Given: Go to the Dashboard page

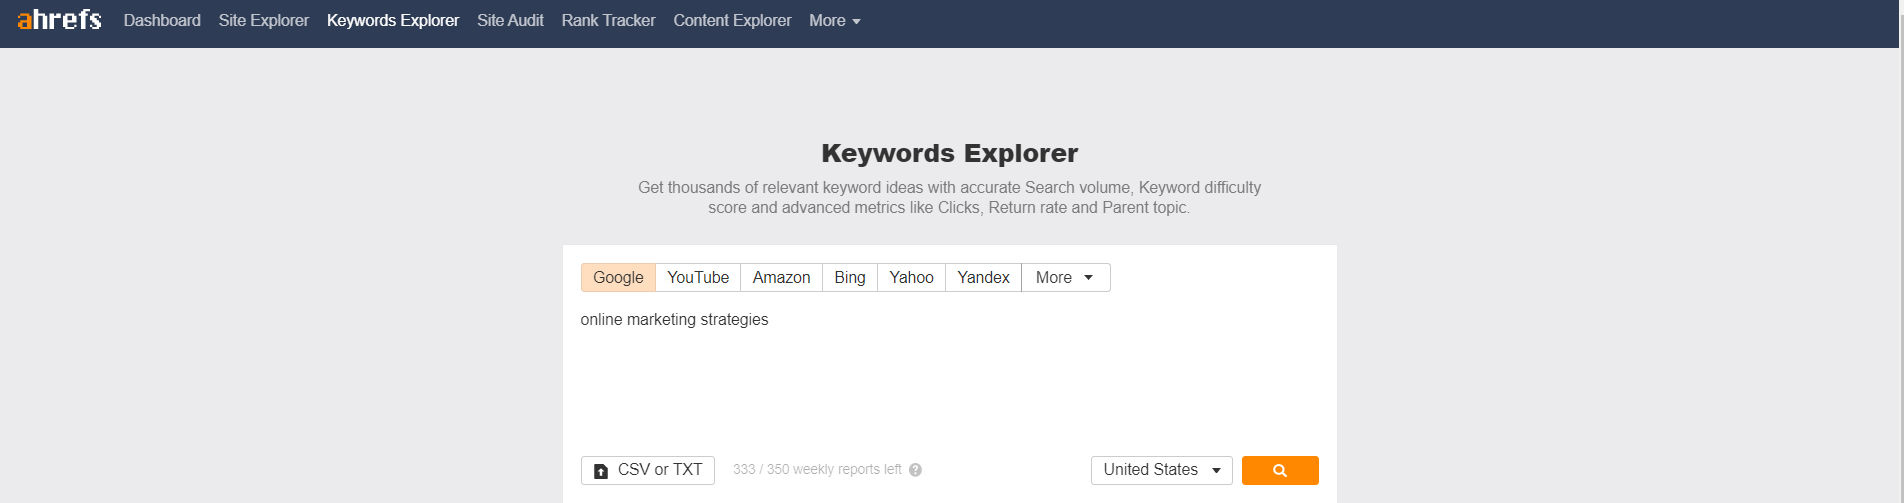Looking at the screenshot, I should 162,20.
